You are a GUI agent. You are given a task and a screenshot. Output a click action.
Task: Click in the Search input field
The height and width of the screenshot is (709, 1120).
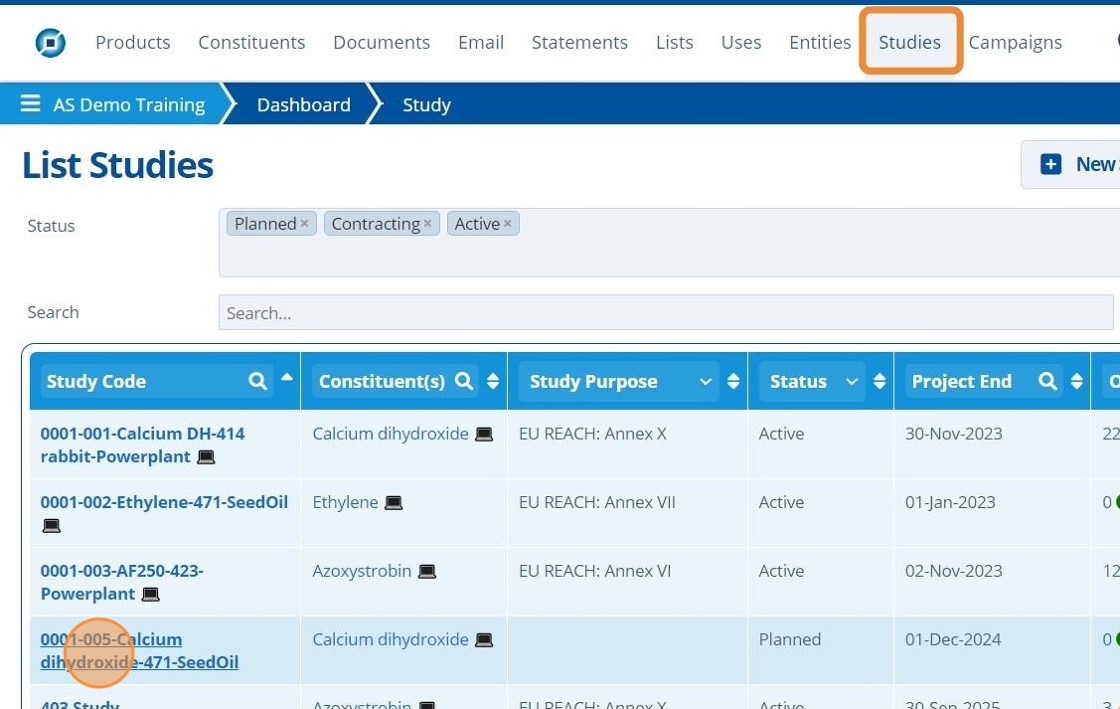(x=666, y=312)
